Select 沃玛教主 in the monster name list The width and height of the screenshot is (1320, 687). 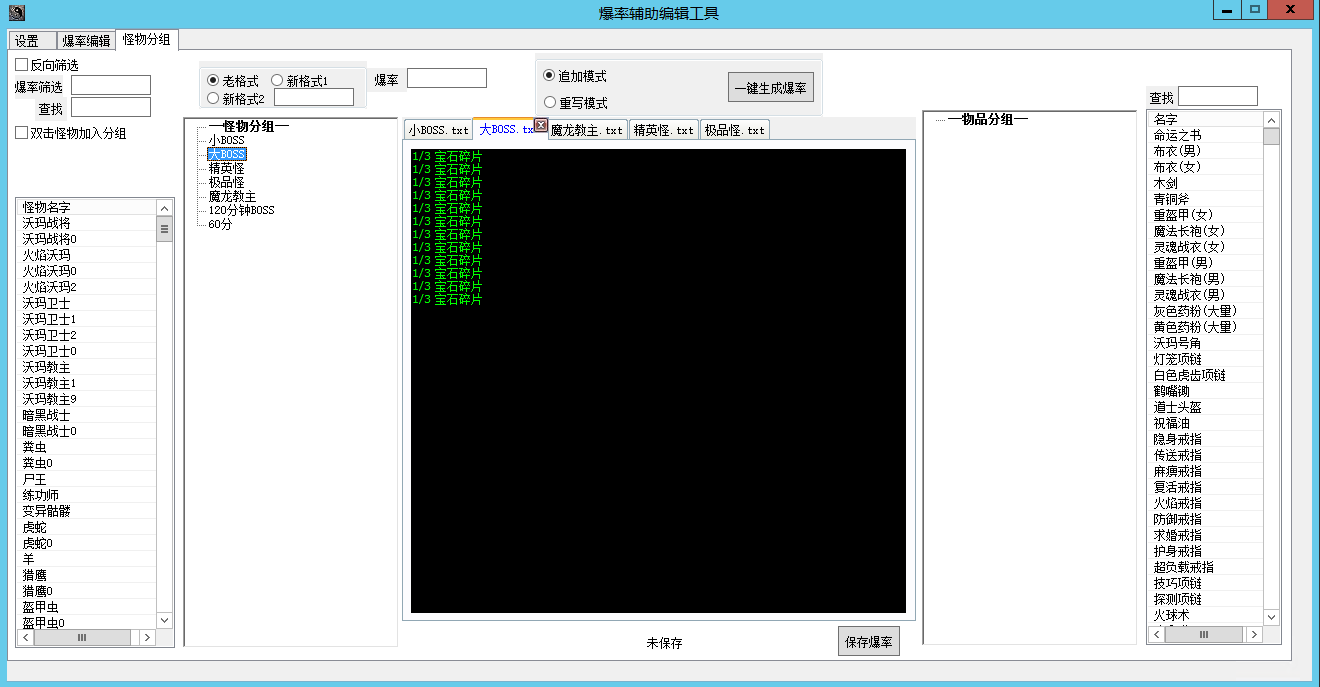click(47, 367)
